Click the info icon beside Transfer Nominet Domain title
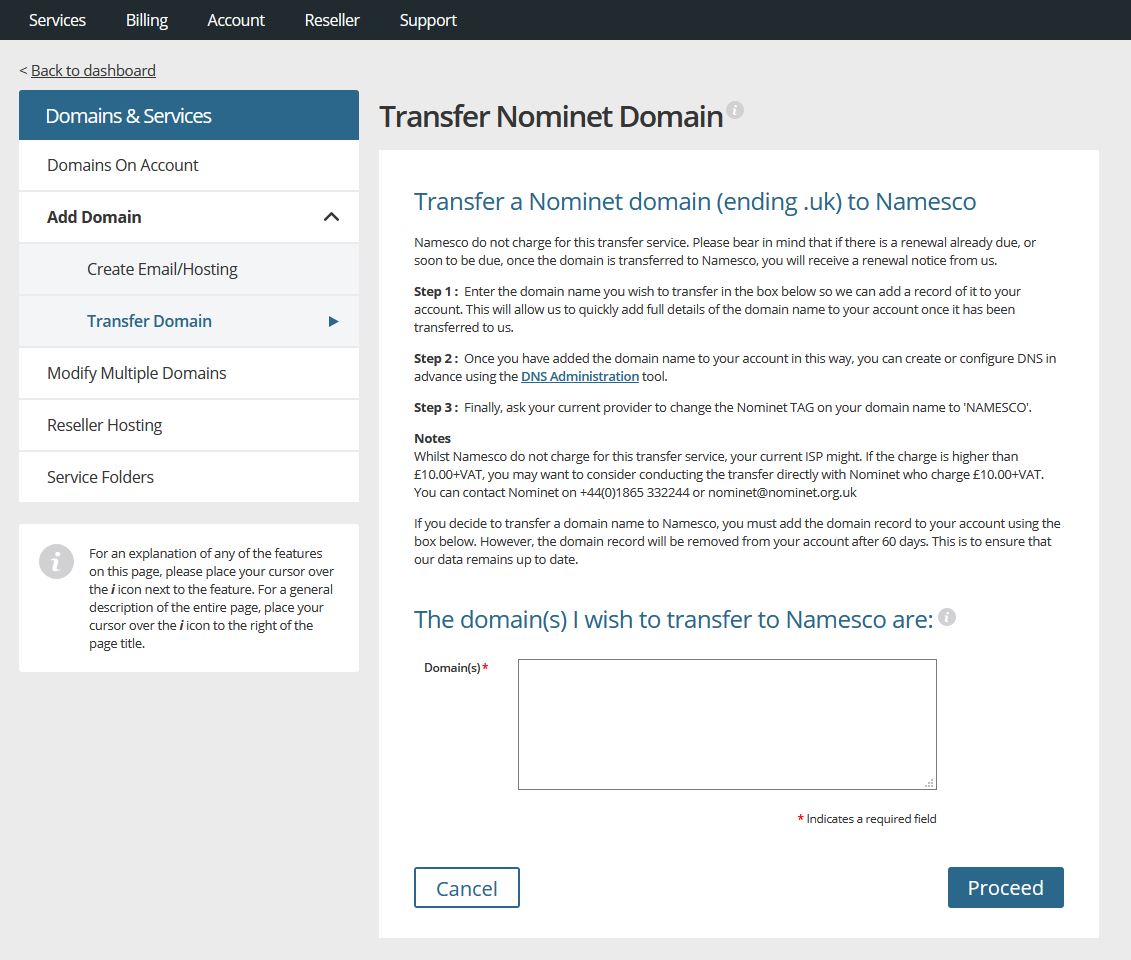Image resolution: width=1131 pixels, height=960 pixels. click(x=735, y=110)
